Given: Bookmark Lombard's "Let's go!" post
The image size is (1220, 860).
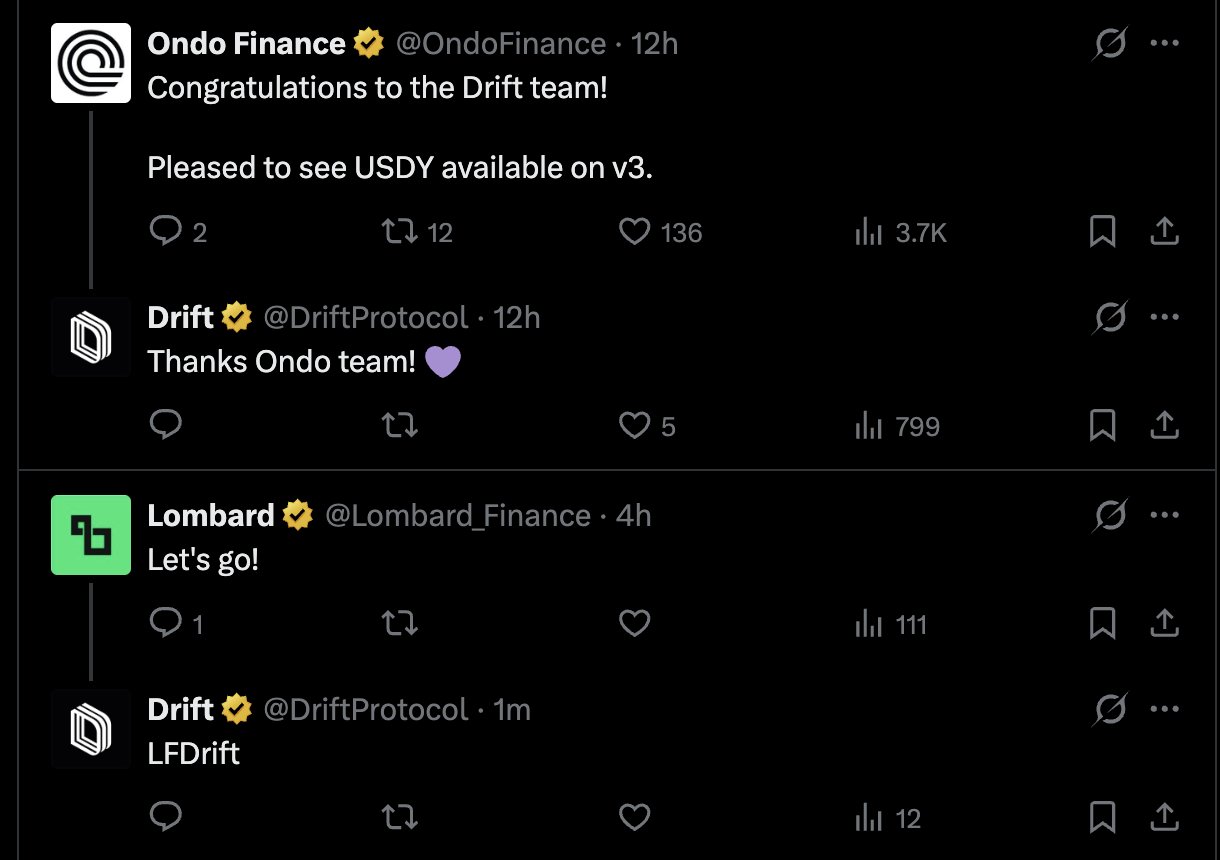Looking at the screenshot, I should point(1102,624).
